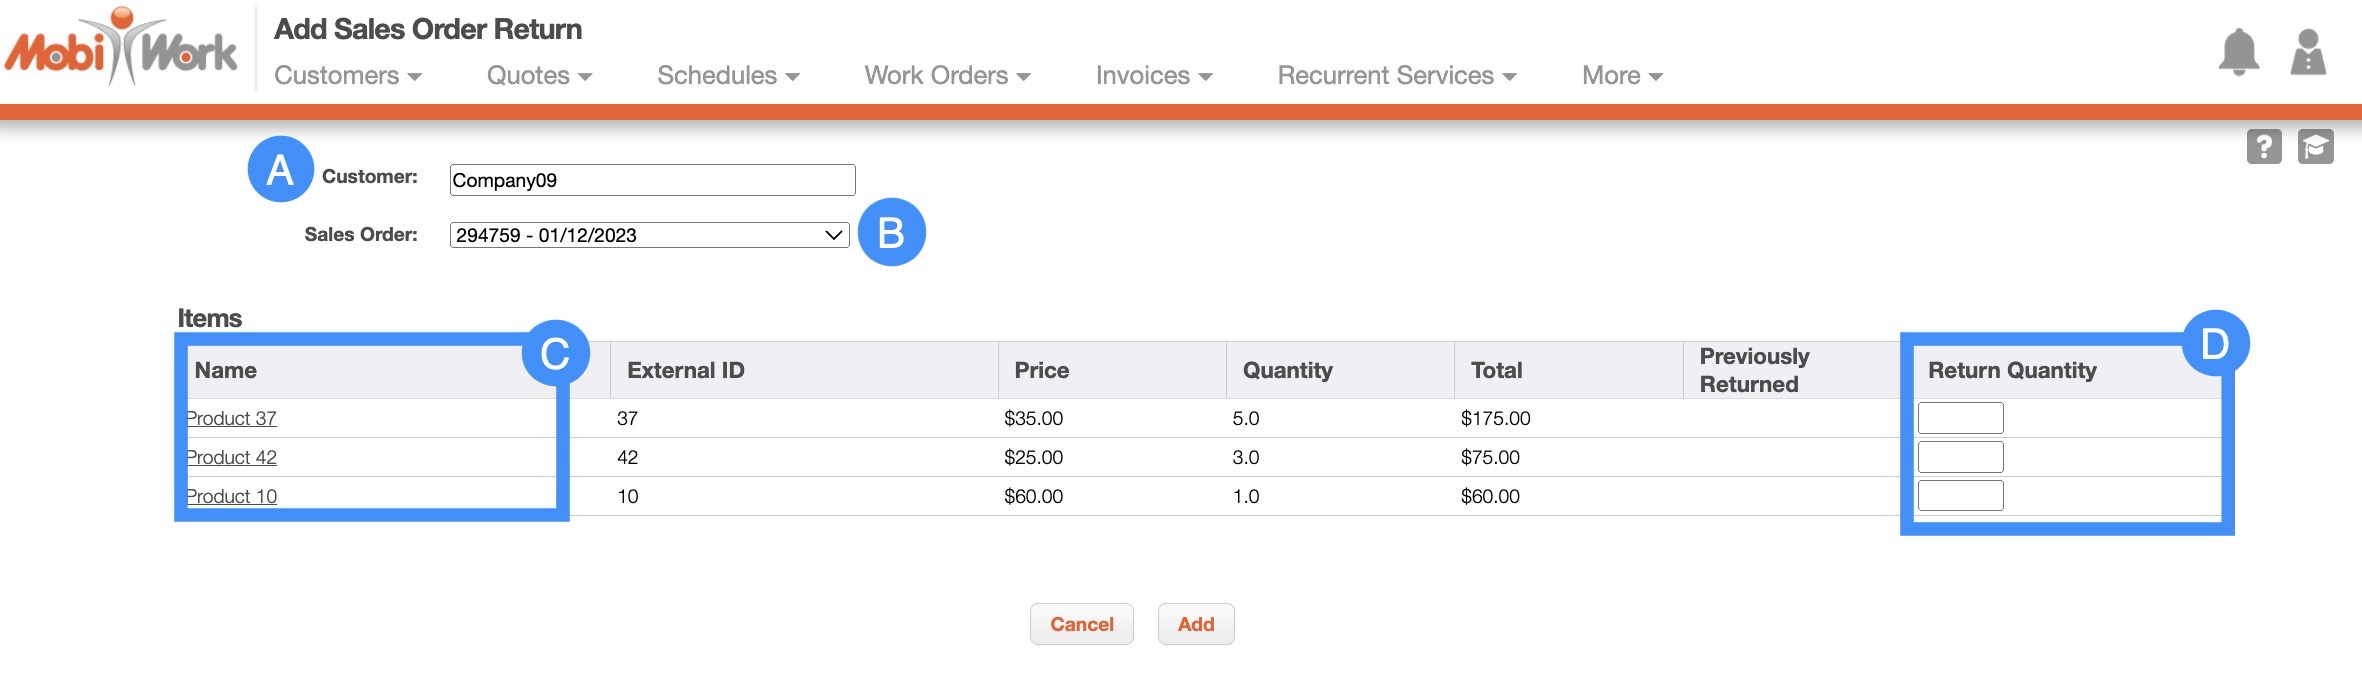
Task: Expand the Schedules menu
Action: pos(727,76)
